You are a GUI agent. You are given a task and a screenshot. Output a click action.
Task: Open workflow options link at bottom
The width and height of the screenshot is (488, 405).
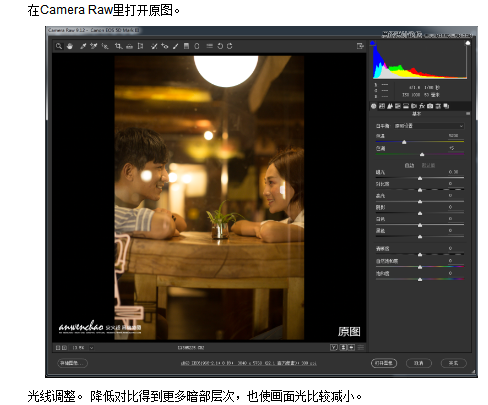point(249,363)
